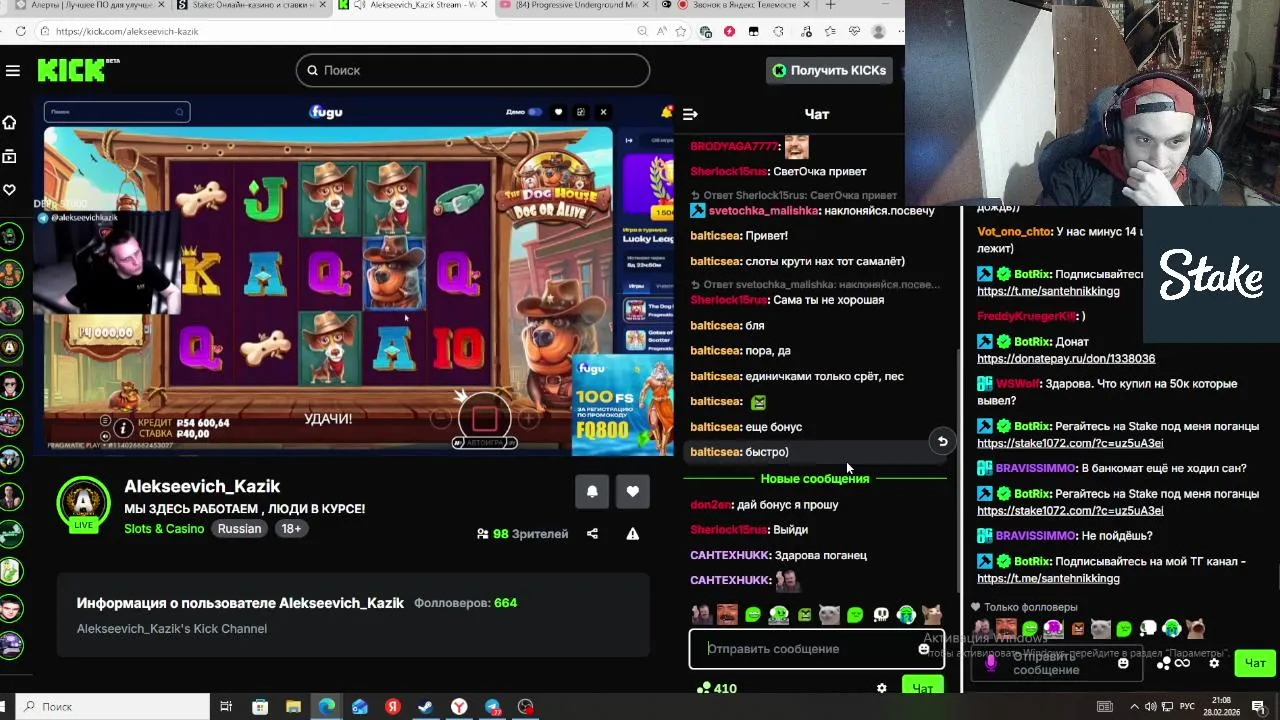The image size is (1280, 720).
Task: Resume chat scrolling via Новые сообщения
Action: [x=815, y=479]
